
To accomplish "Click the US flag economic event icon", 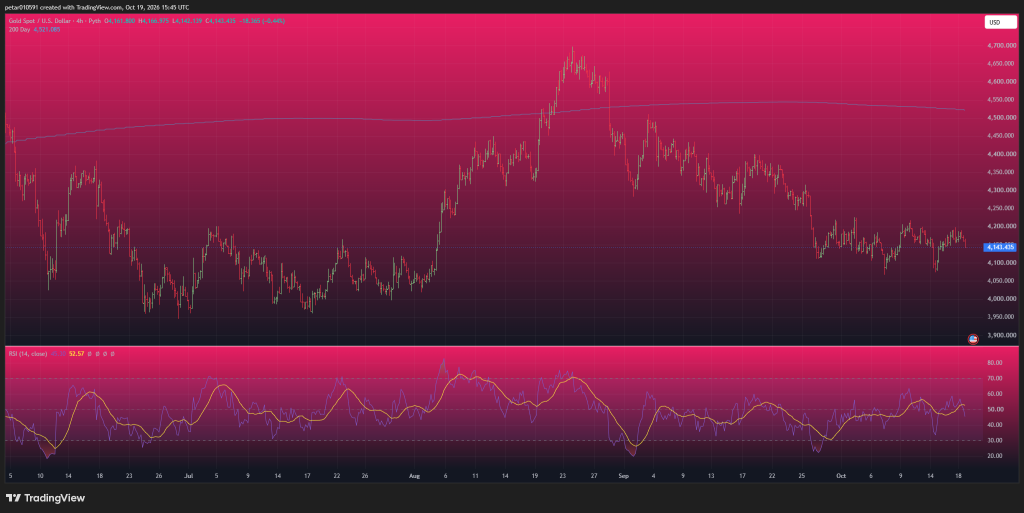I will [972, 339].
